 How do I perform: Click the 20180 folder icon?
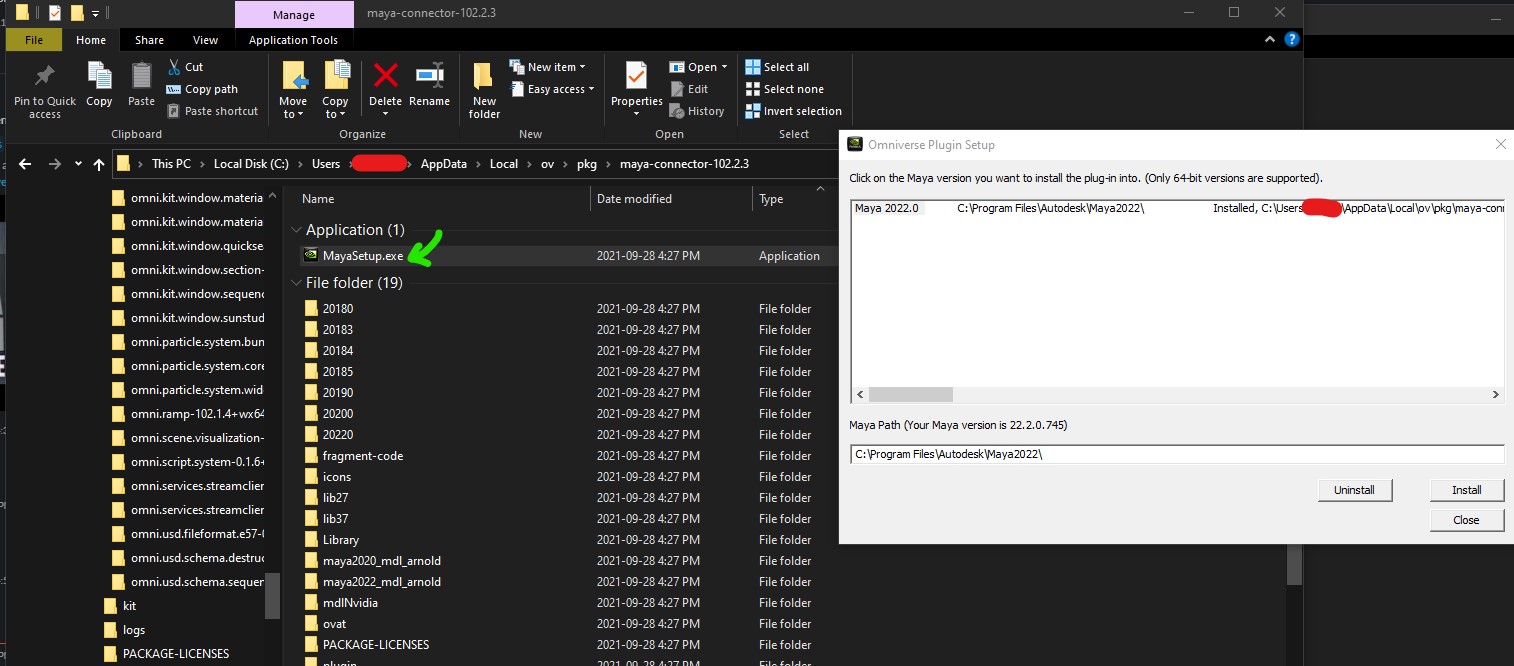[311, 309]
